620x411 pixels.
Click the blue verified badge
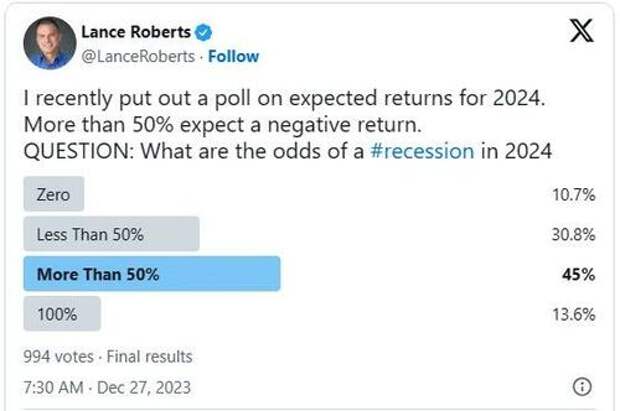203,32
